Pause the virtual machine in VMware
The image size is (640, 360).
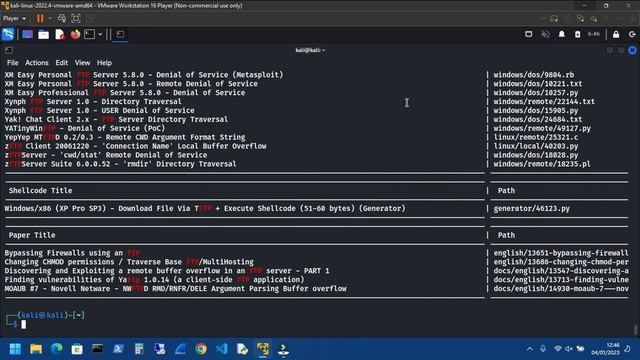click(x=40, y=18)
